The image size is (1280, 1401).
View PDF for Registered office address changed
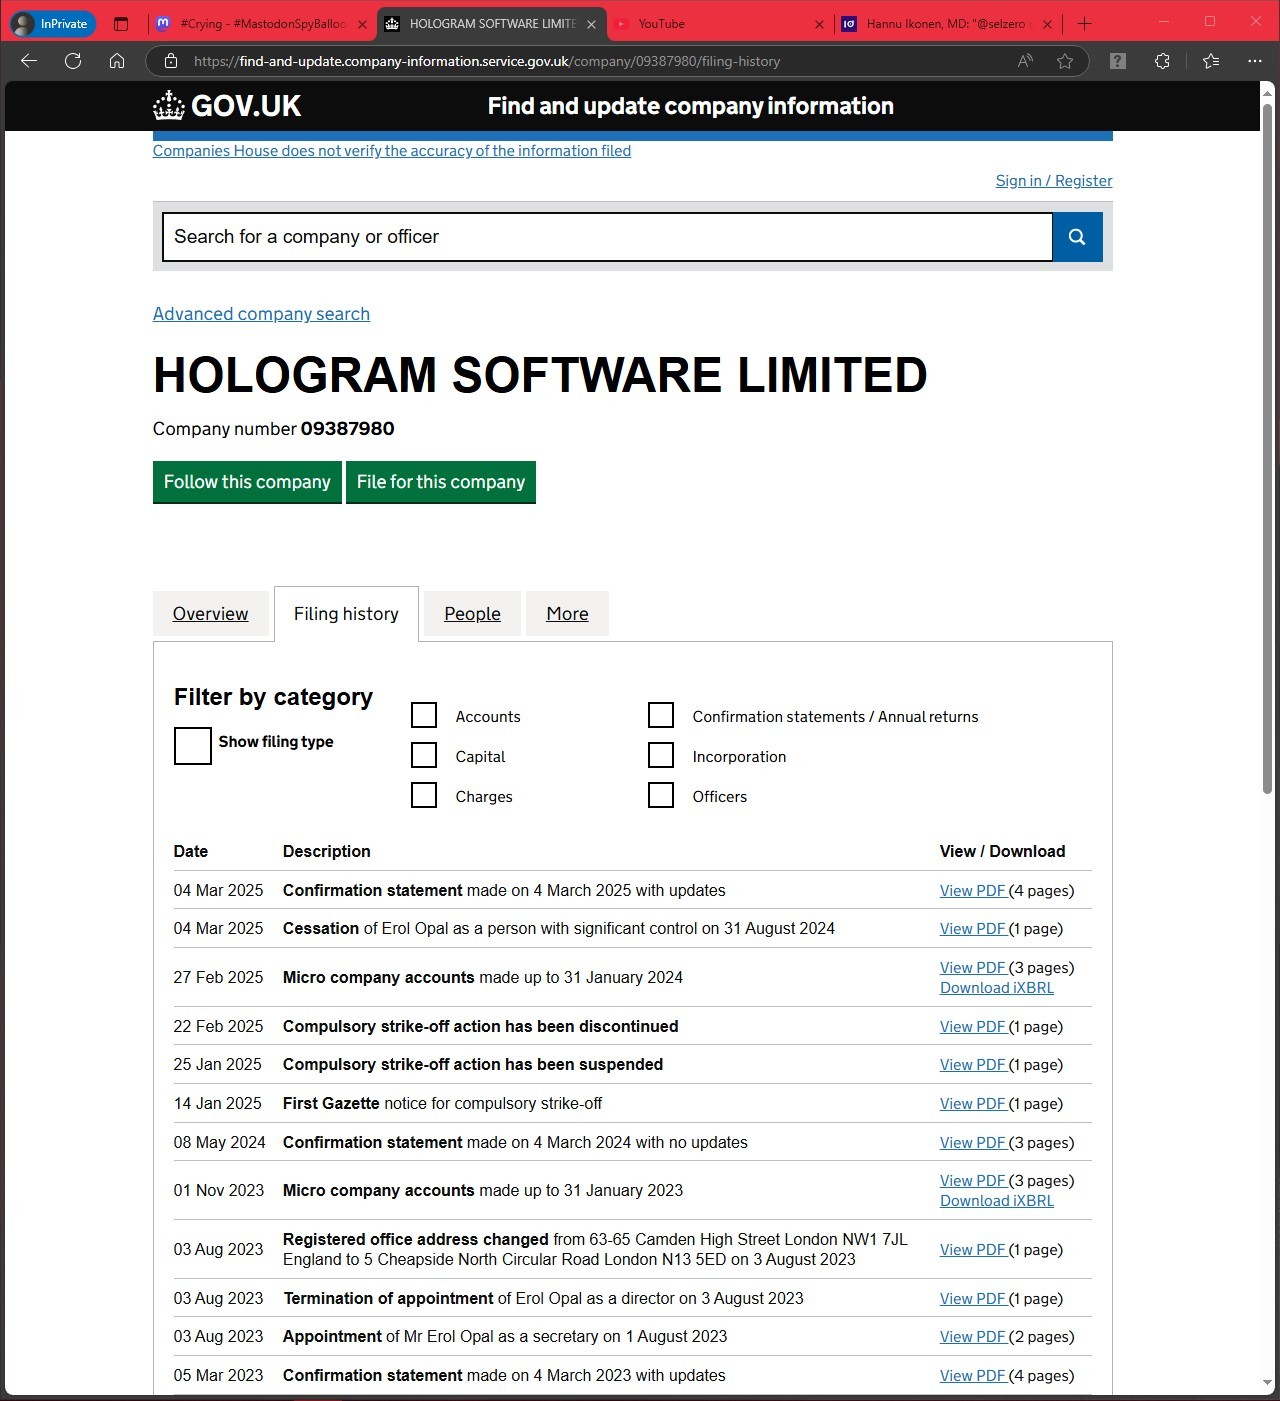[973, 1250]
